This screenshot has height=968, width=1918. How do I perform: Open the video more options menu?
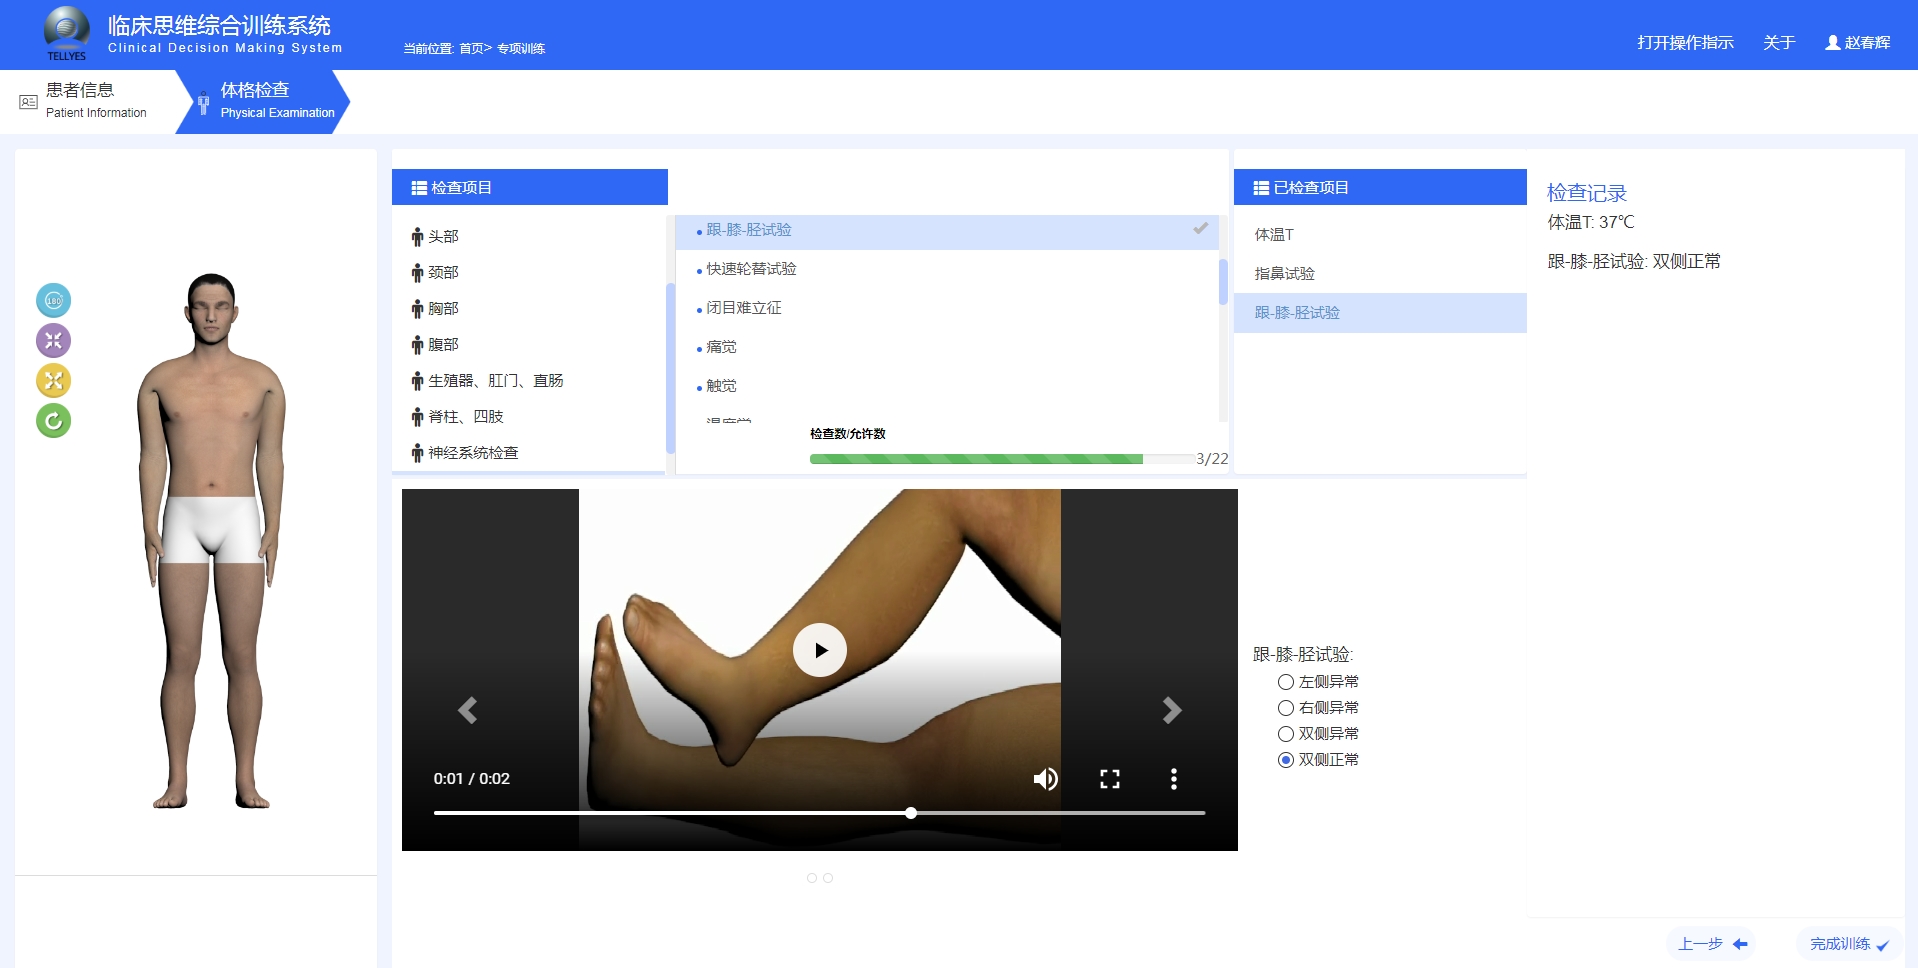pyautogui.click(x=1174, y=779)
